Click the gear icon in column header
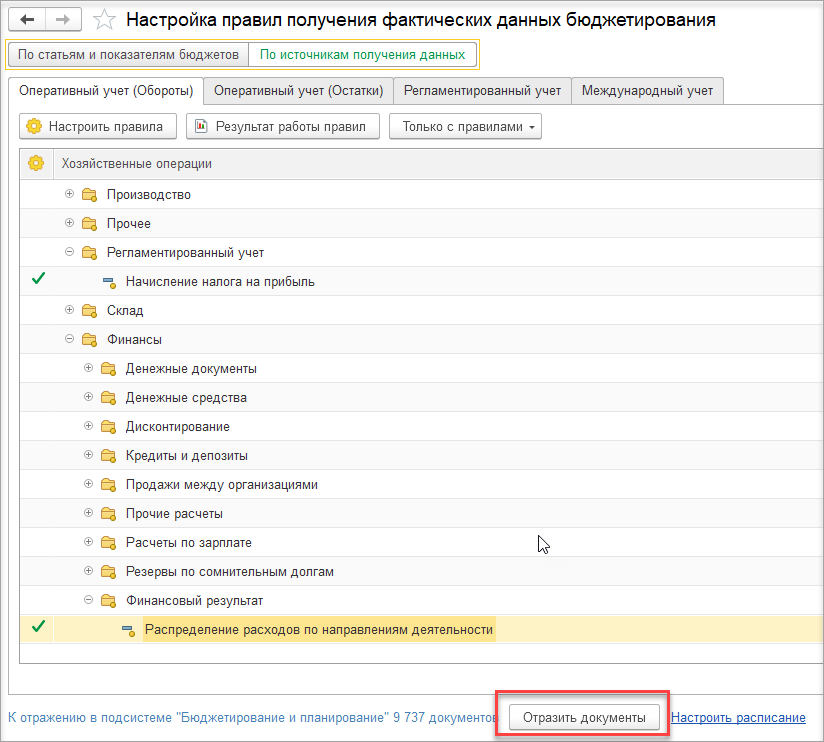The width and height of the screenshot is (824, 742). tap(36, 163)
